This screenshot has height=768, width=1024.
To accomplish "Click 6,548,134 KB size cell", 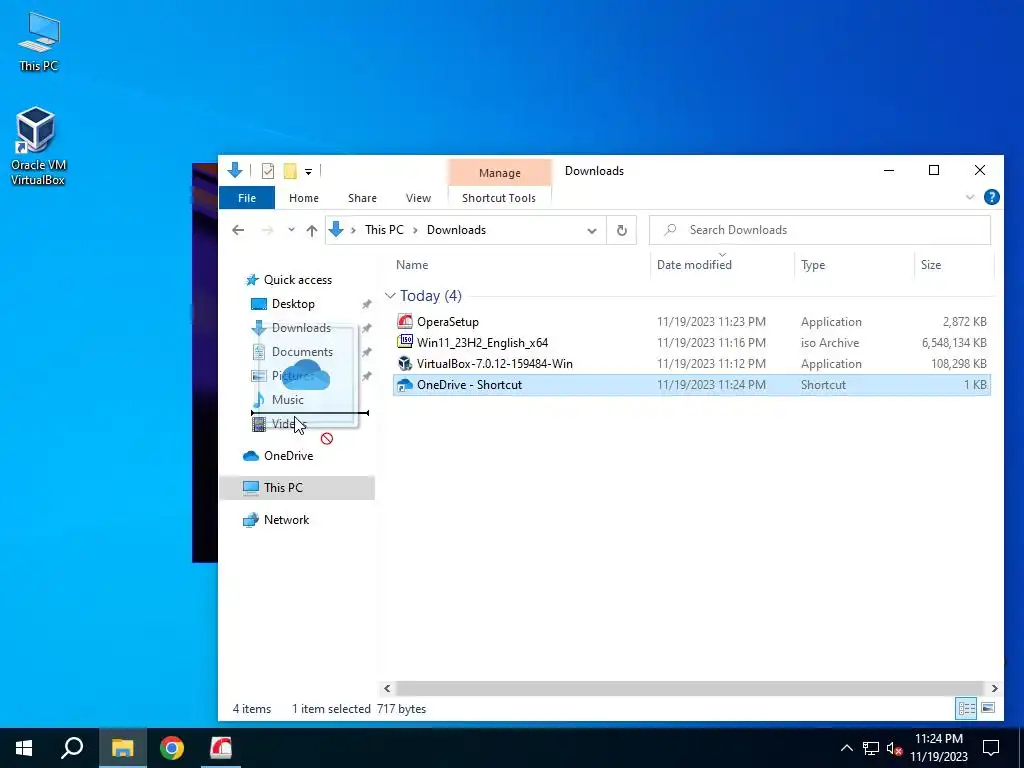I will click(954, 343).
